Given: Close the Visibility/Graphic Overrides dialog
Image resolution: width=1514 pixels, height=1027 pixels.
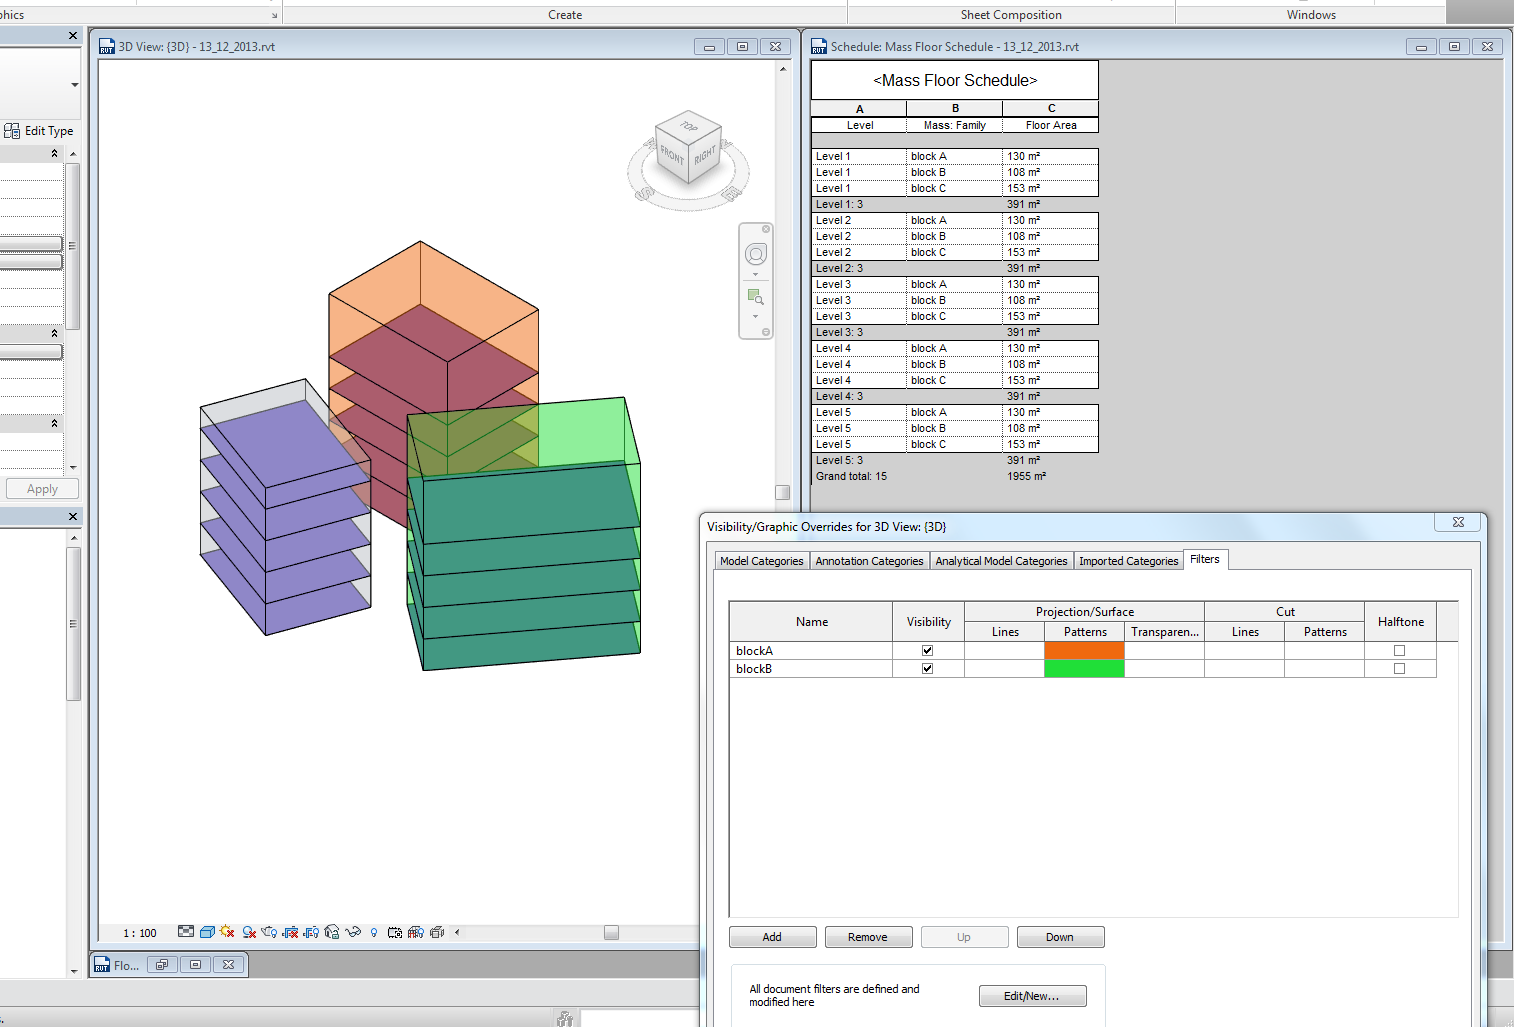Looking at the screenshot, I should (1458, 522).
